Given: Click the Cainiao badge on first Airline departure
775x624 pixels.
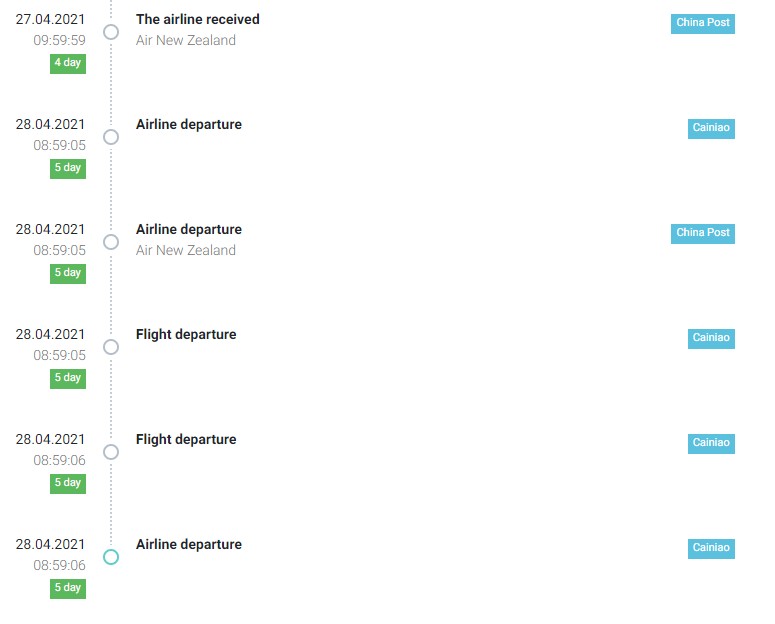Looking at the screenshot, I should click(711, 129).
